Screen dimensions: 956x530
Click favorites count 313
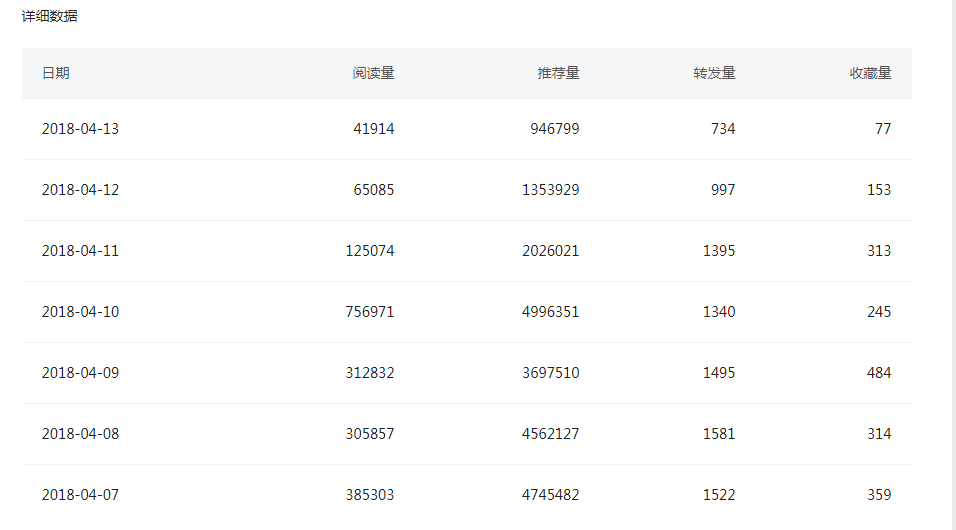point(879,251)
